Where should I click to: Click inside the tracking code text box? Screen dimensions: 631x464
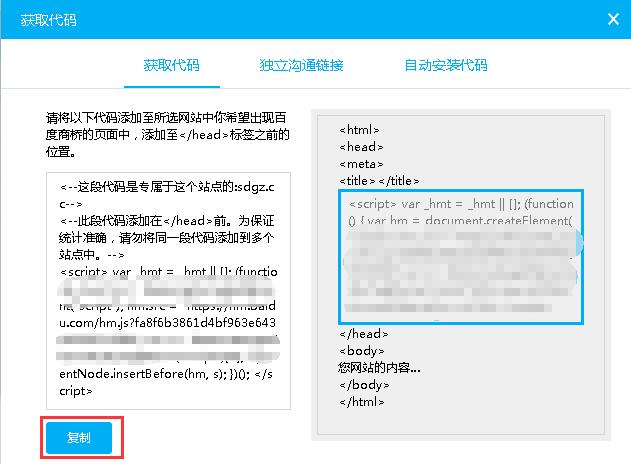tap(169, 291)
